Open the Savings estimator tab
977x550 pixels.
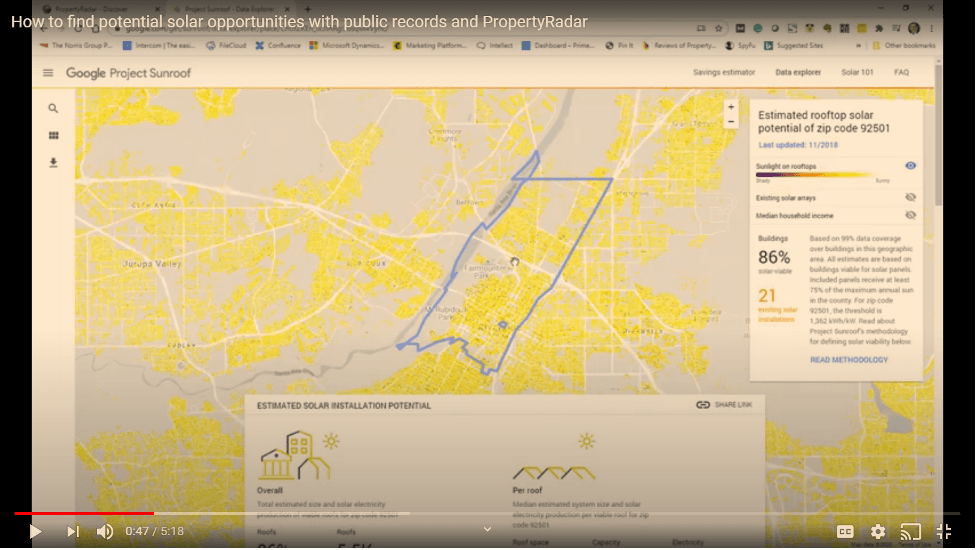click(723, 72)
